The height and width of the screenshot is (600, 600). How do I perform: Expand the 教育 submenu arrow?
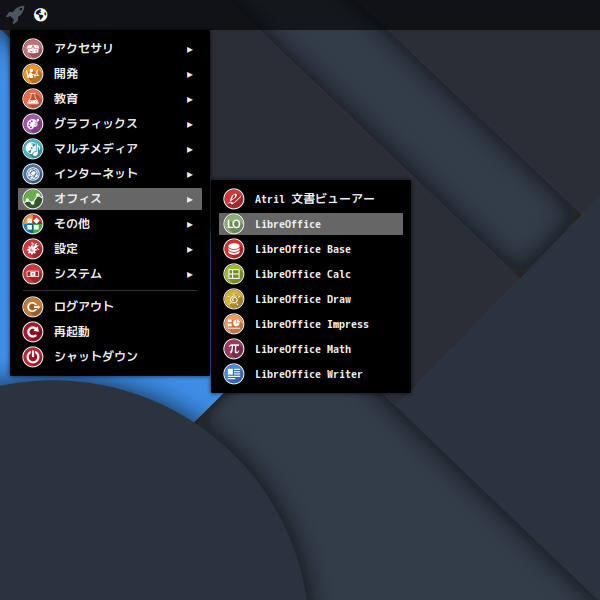click(189, 100)
